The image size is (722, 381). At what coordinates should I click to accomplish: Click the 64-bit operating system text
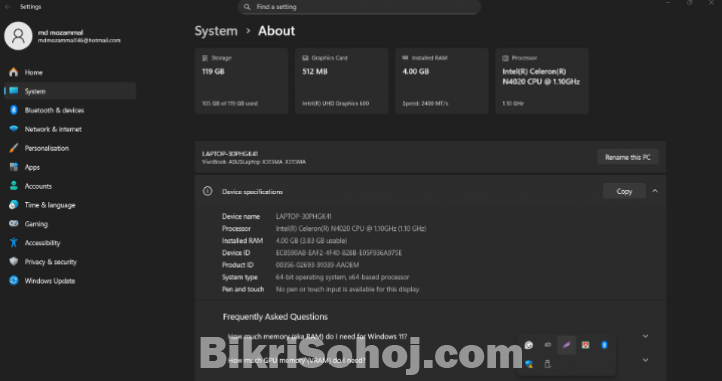coord(342,277)
